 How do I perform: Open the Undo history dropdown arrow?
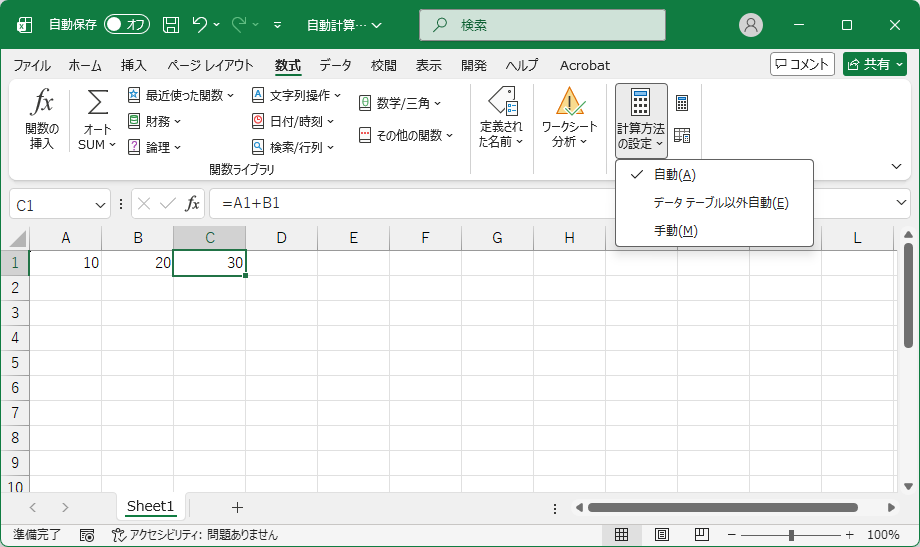point(217,25)
